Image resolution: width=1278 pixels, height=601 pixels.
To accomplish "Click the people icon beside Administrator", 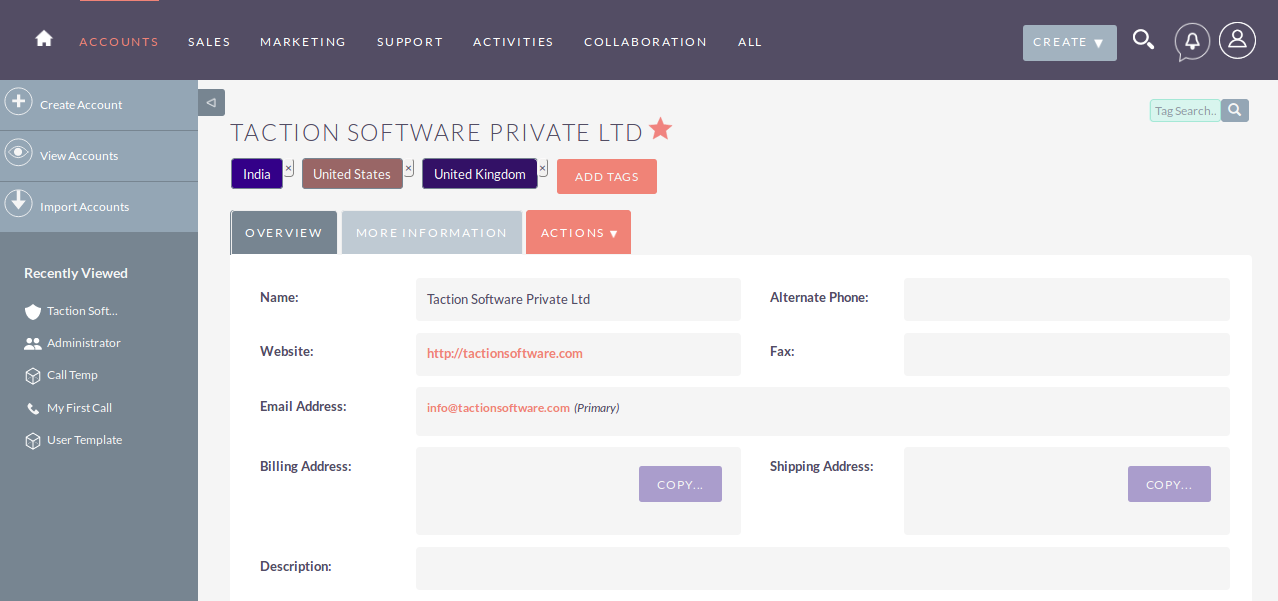I will click(x=33, y=343).
